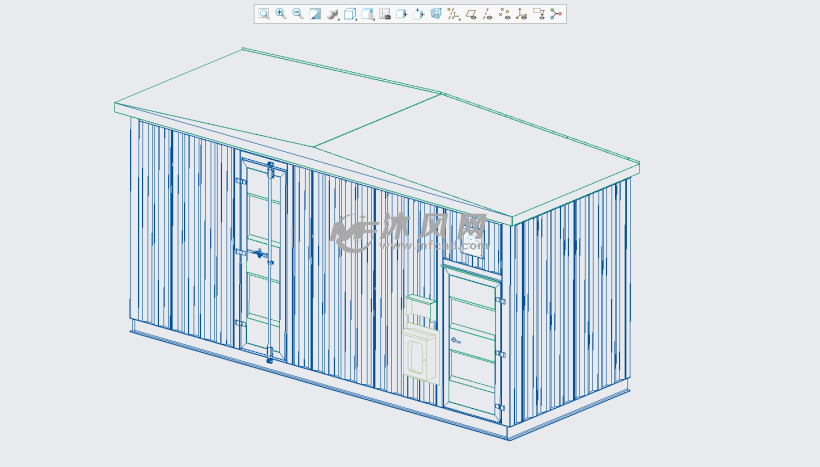Toggle datum plane display
Image resolution: width=820 pixels, height=467 pixels.
(471, 14)
